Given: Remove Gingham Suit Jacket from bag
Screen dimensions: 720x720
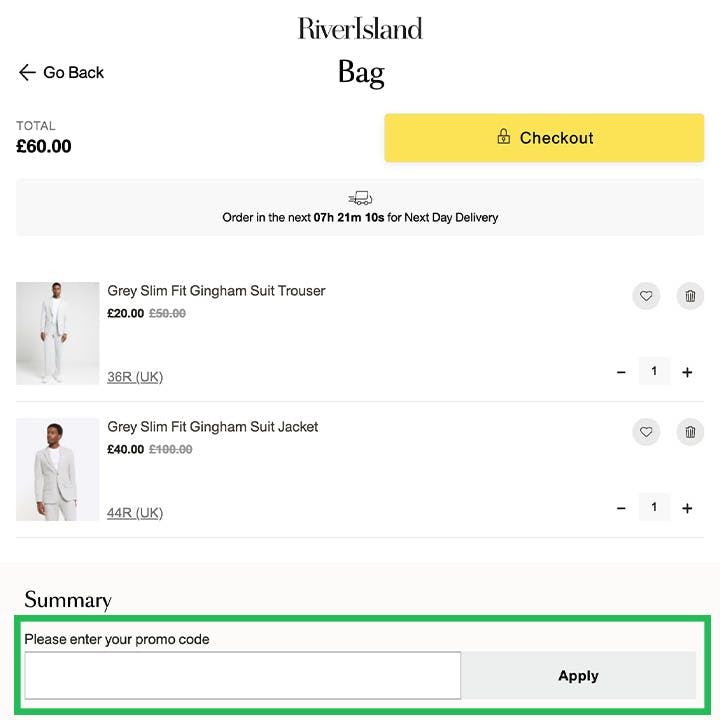Looking at the screenshot, I should (690, 432).
